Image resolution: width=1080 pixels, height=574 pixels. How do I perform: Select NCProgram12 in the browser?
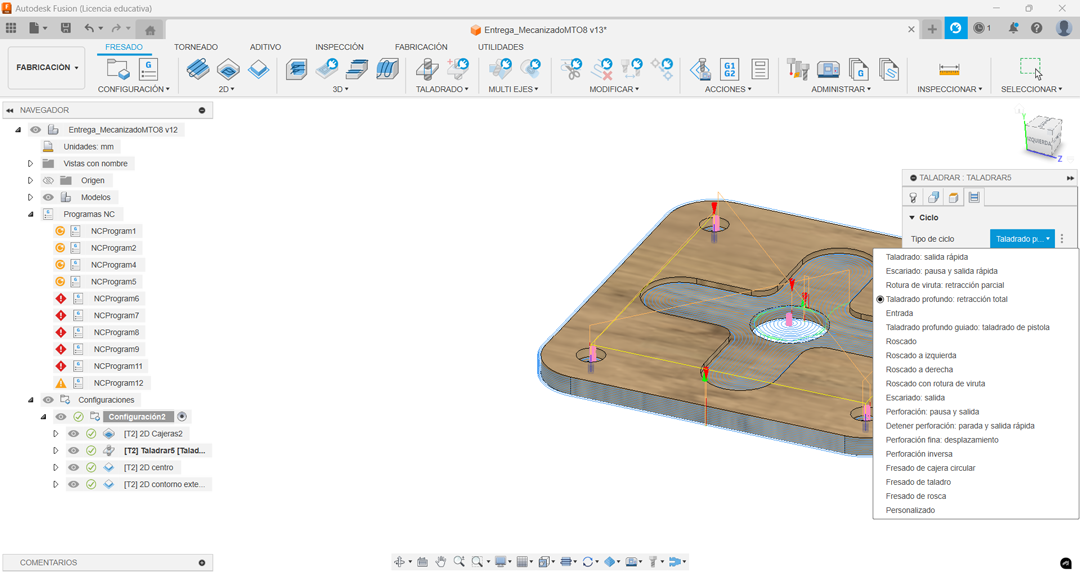[x=118, y=383]
